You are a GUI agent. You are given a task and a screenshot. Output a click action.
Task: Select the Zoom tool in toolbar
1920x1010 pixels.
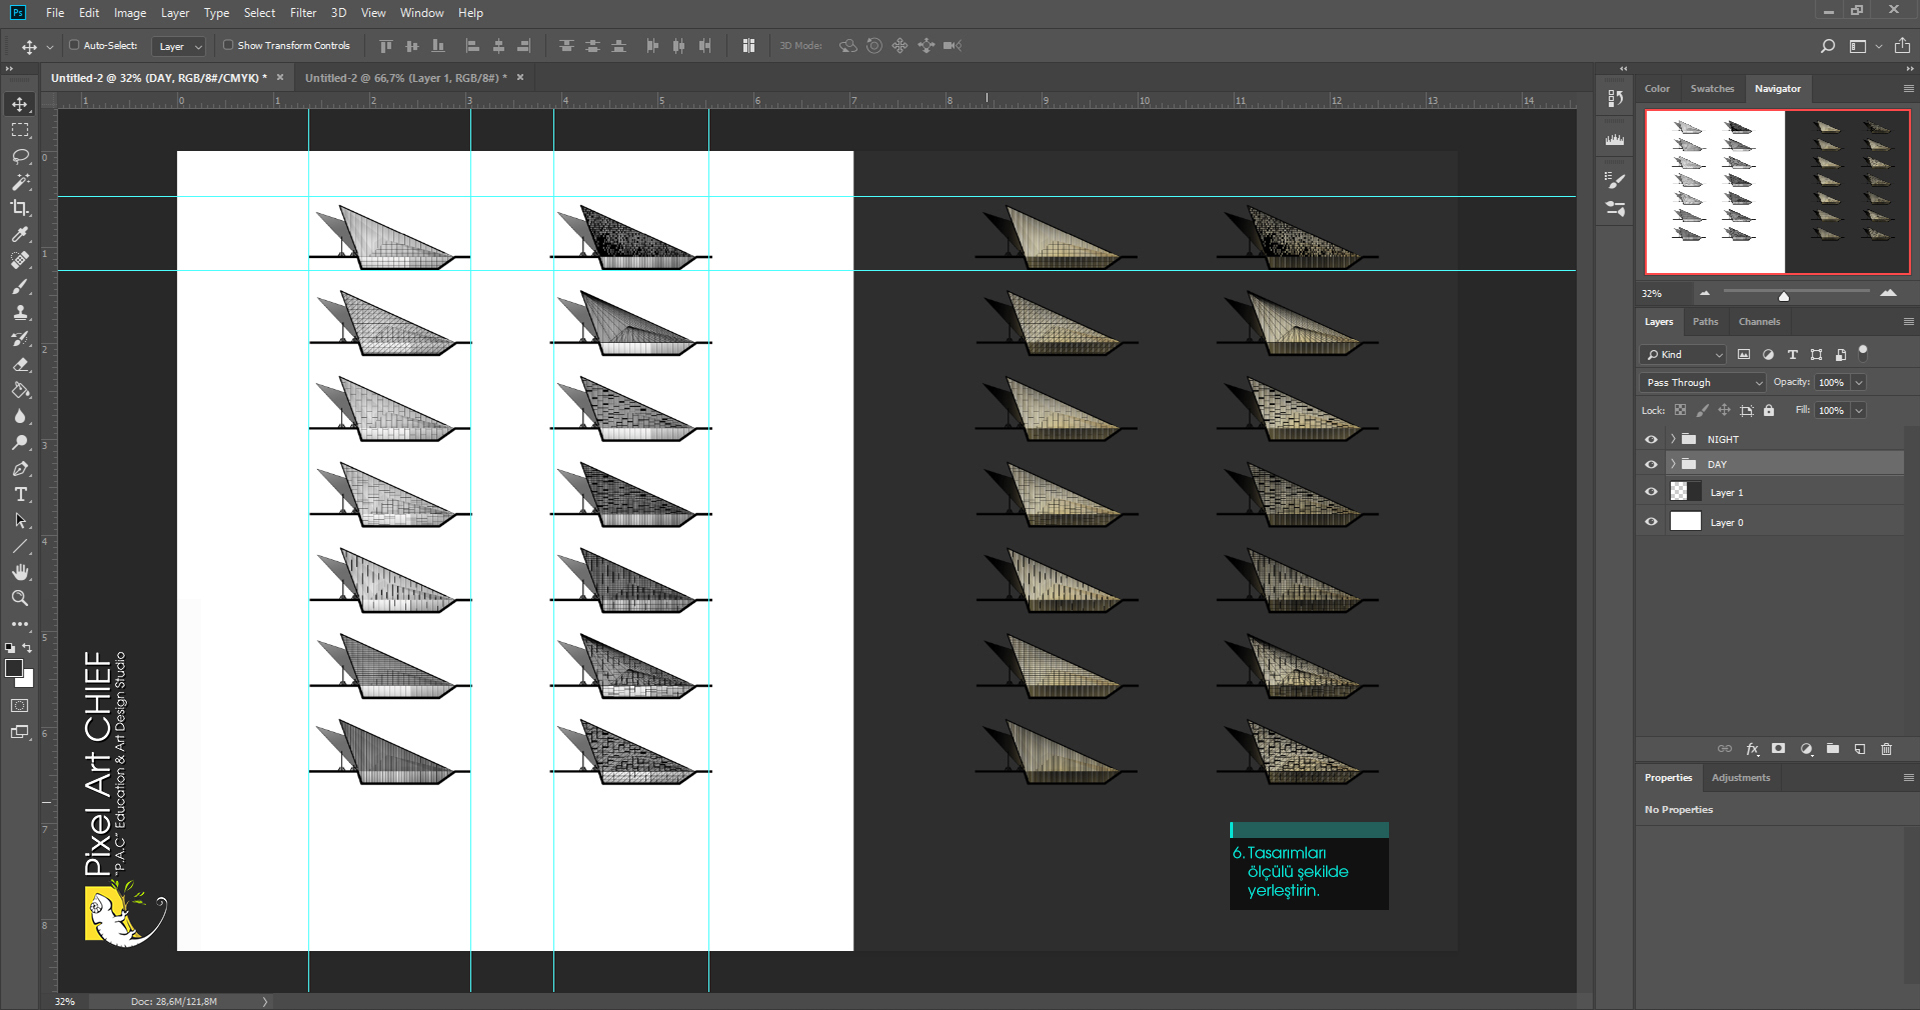tap(20, 598)
